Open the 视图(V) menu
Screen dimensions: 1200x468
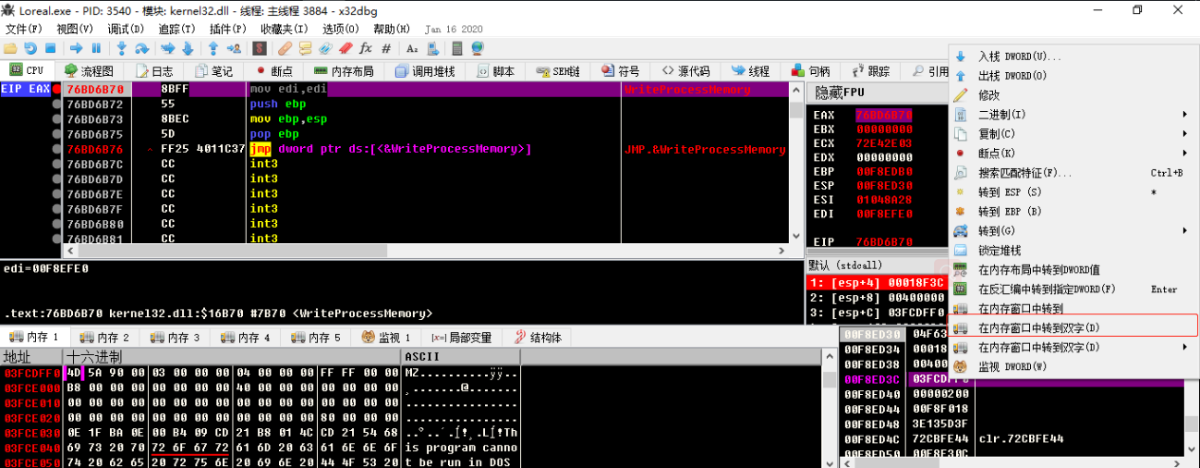click(74, 29)
